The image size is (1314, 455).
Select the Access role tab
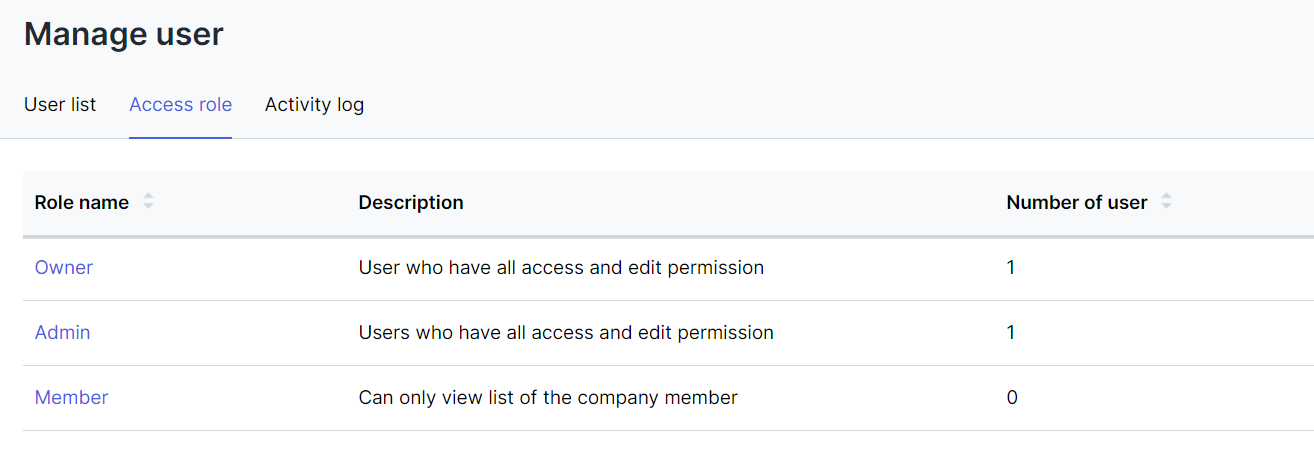180,104
